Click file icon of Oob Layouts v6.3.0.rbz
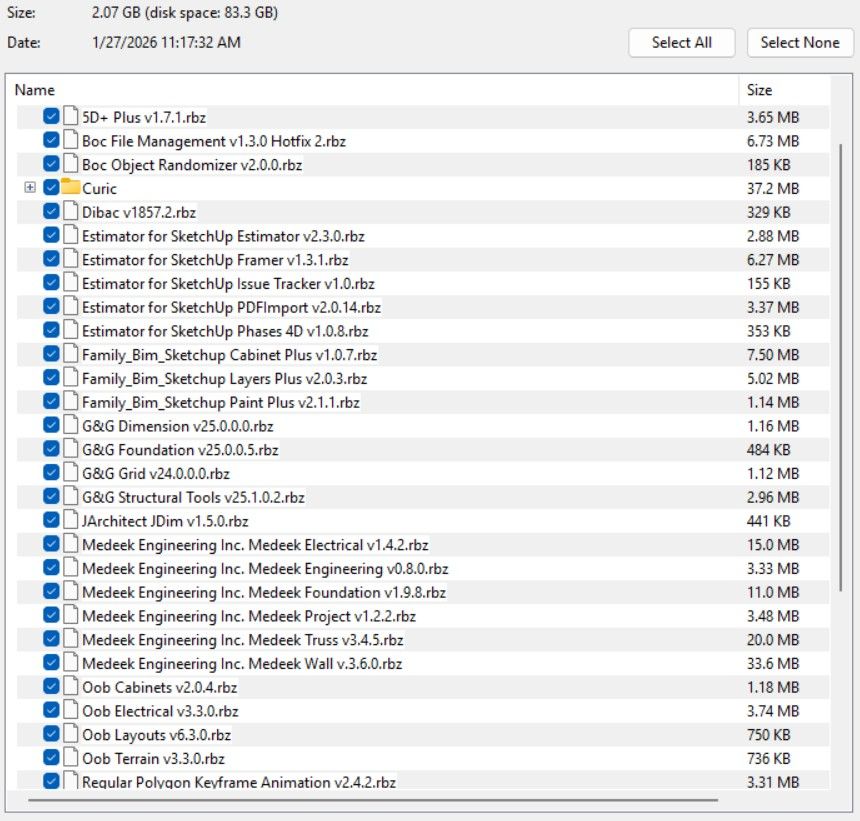This screenshot has width=860, height=821. pos(70,734)
